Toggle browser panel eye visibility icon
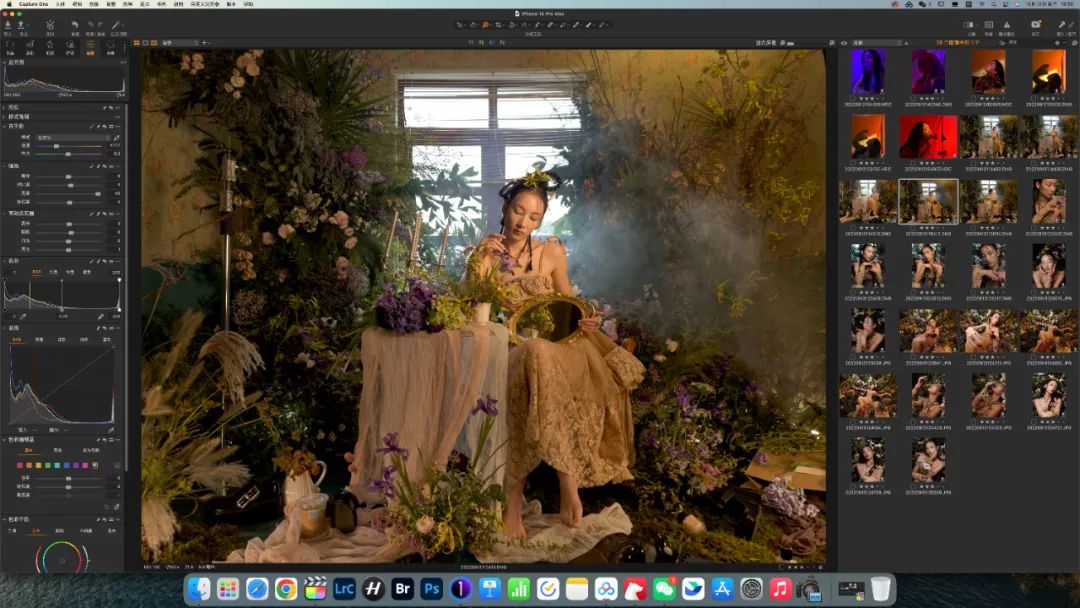 (x=844, y=43)
